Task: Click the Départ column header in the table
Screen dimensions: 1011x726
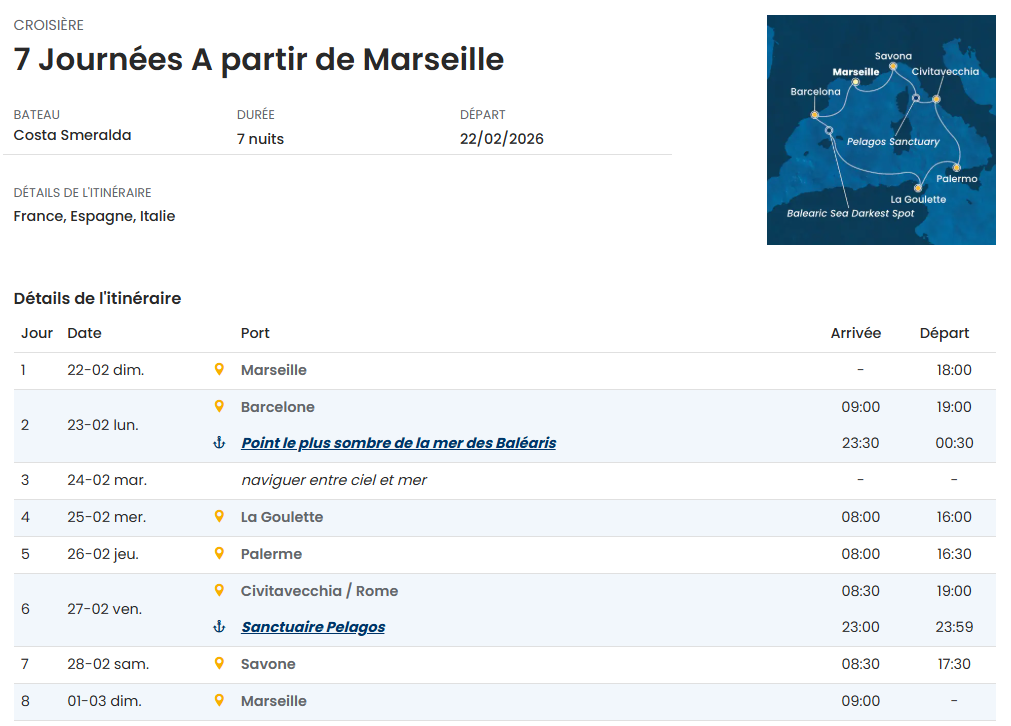Action: pos(944,333)
